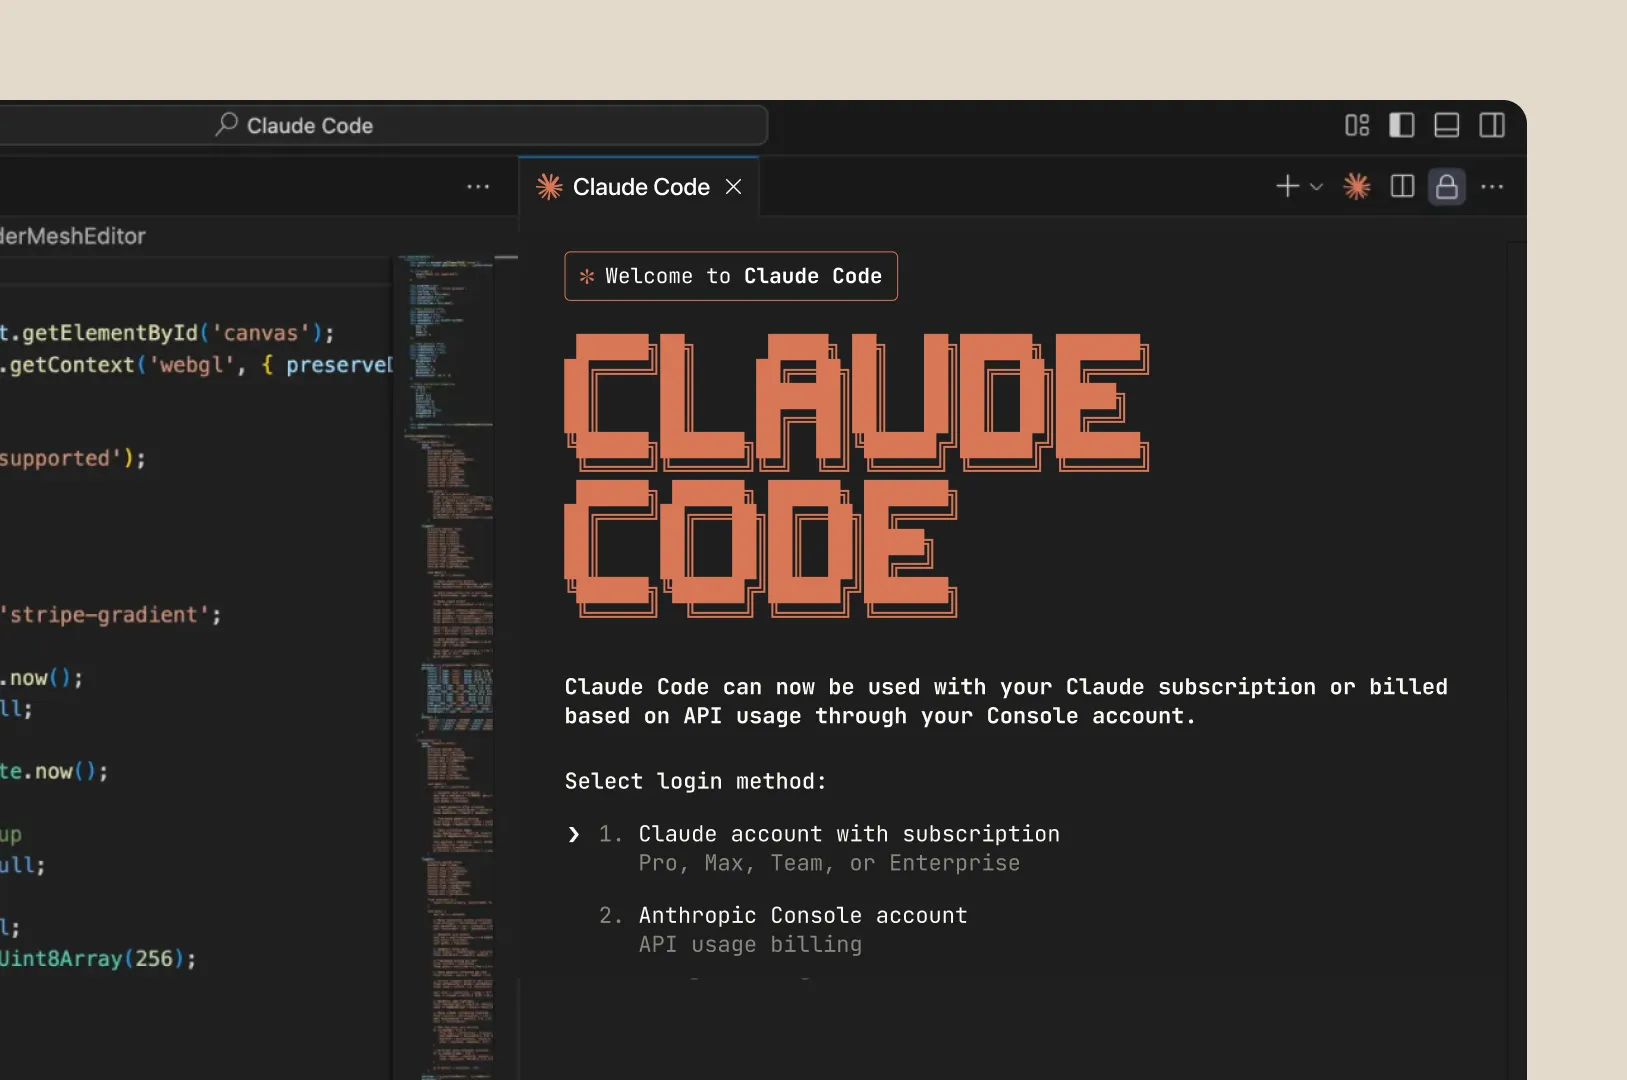1627x1080 pixels.
Task: Toggle the primary side bar icon
Action: 1402,125
